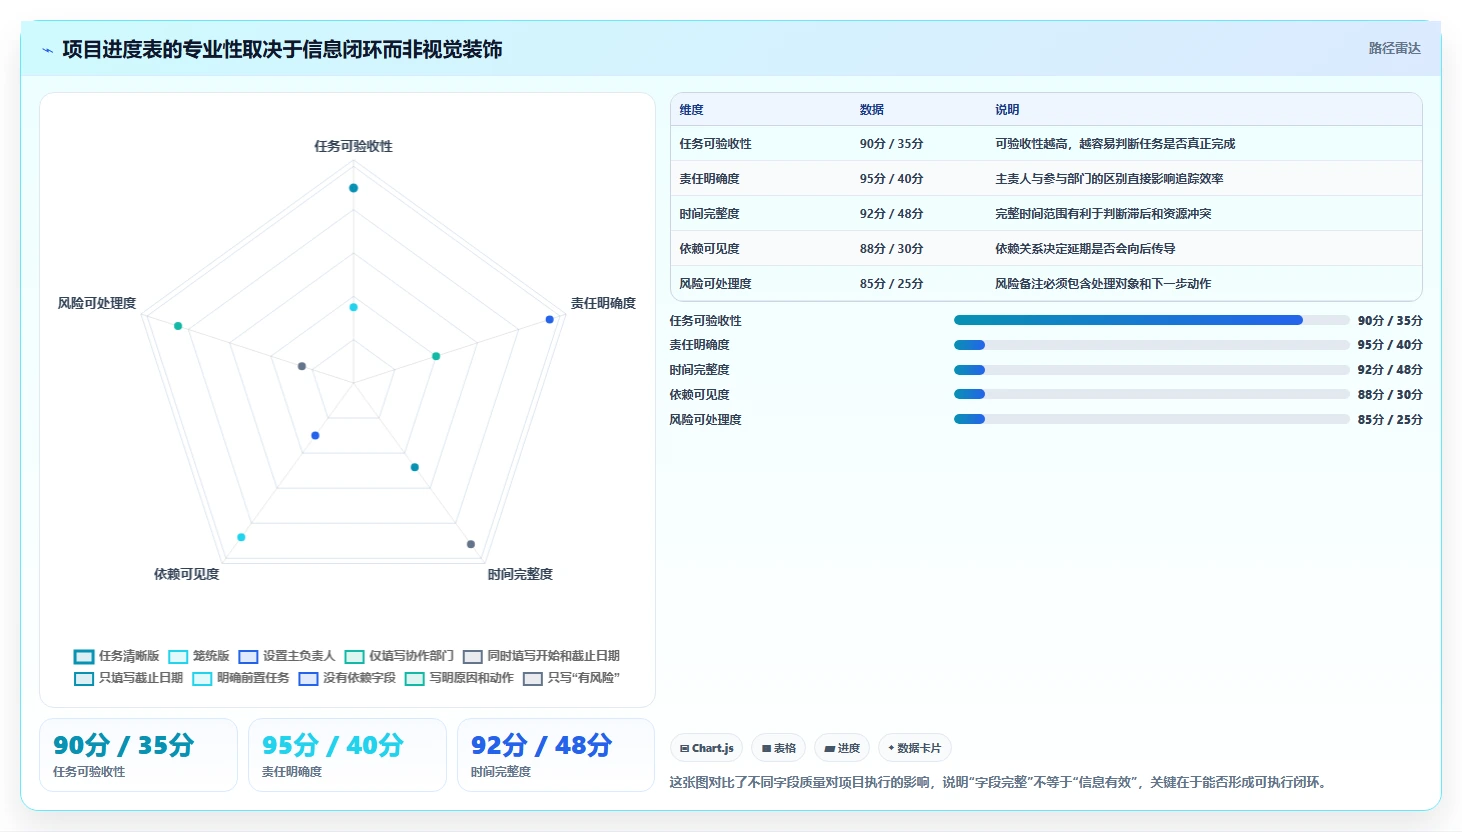The image size is (1462, 832).
Task: Click the 90分 / 35分 stat card
Action: (138, 755)
